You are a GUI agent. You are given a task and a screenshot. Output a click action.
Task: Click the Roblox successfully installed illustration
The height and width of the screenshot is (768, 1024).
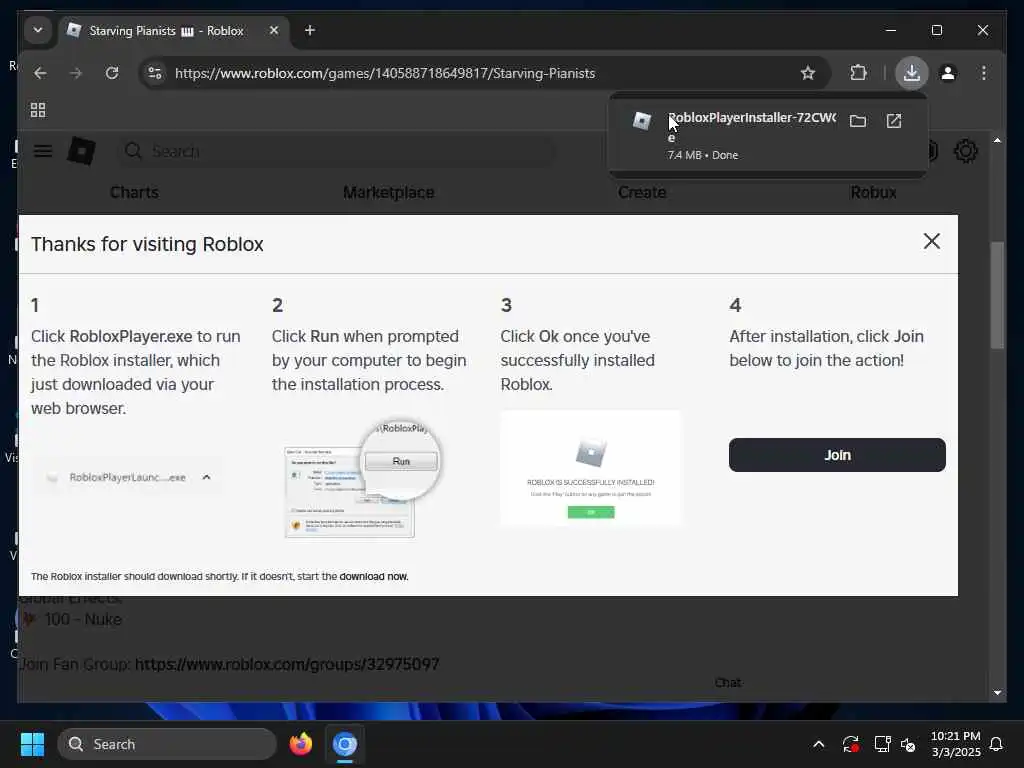click(590, 468)
